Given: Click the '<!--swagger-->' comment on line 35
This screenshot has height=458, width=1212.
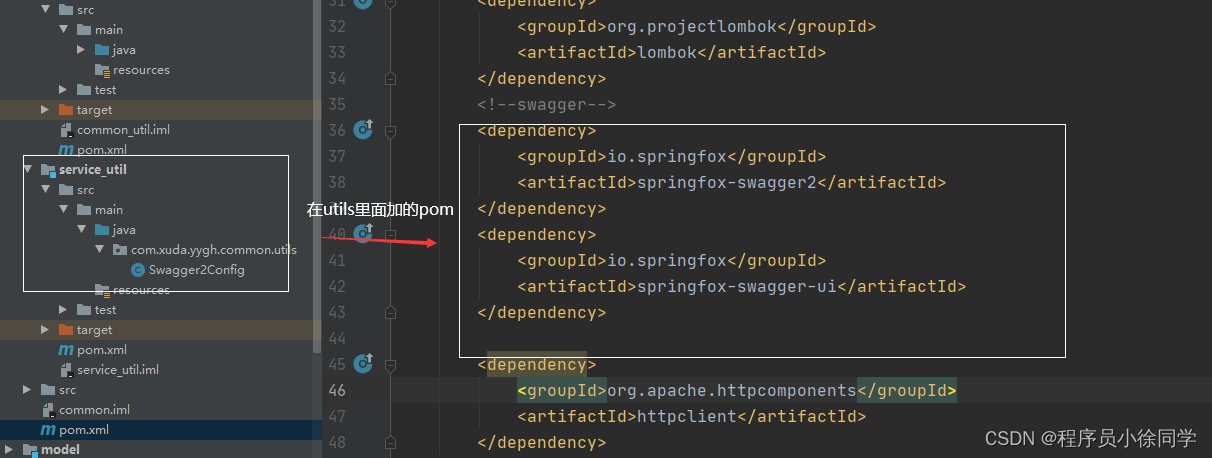Looking at the screenshot, I should tap(546, 104).
